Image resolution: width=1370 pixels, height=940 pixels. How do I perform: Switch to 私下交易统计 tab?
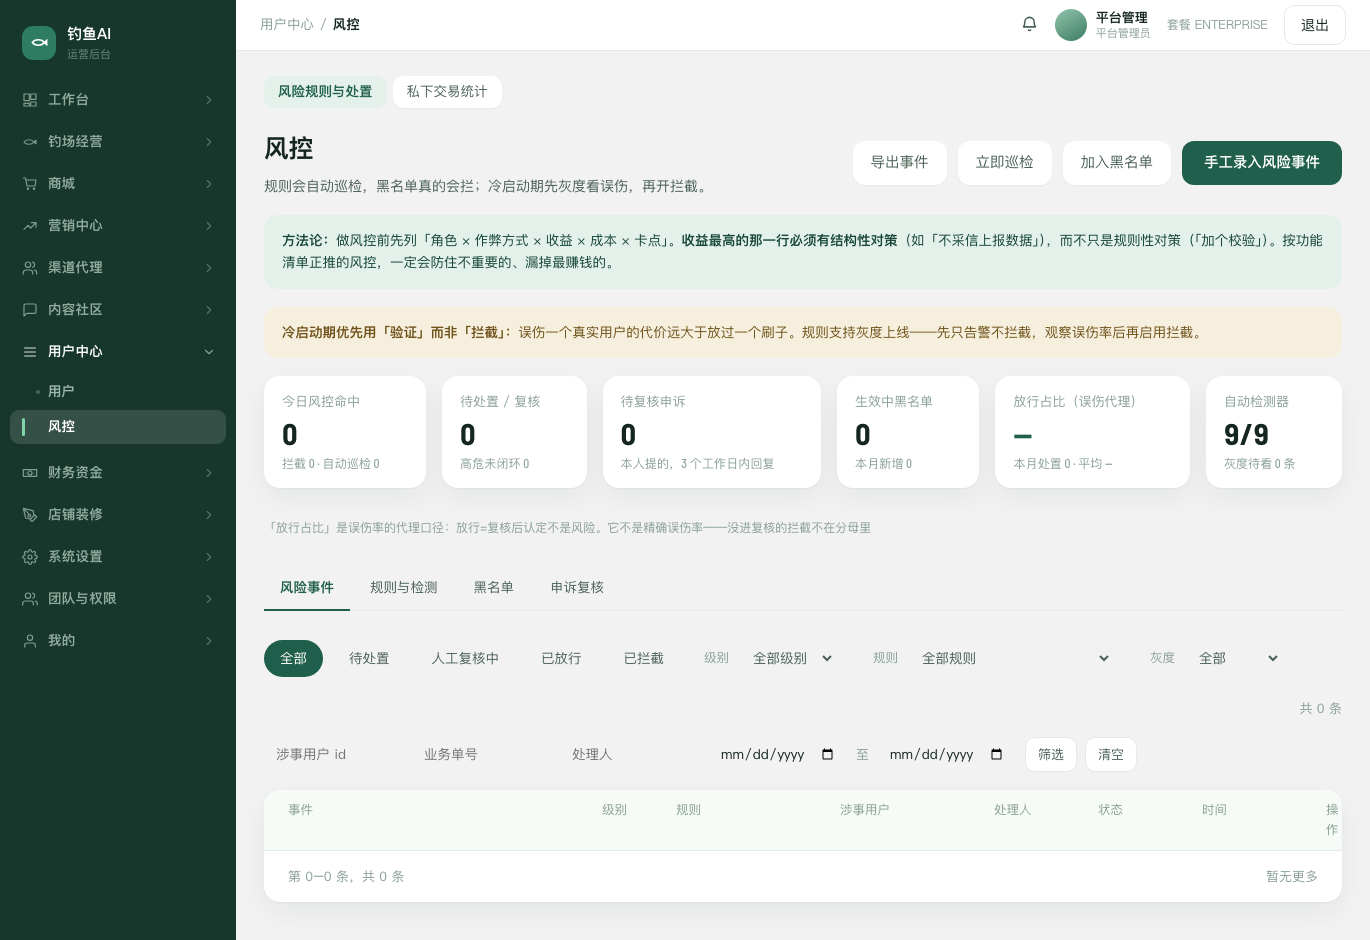[x=447, y=91]
